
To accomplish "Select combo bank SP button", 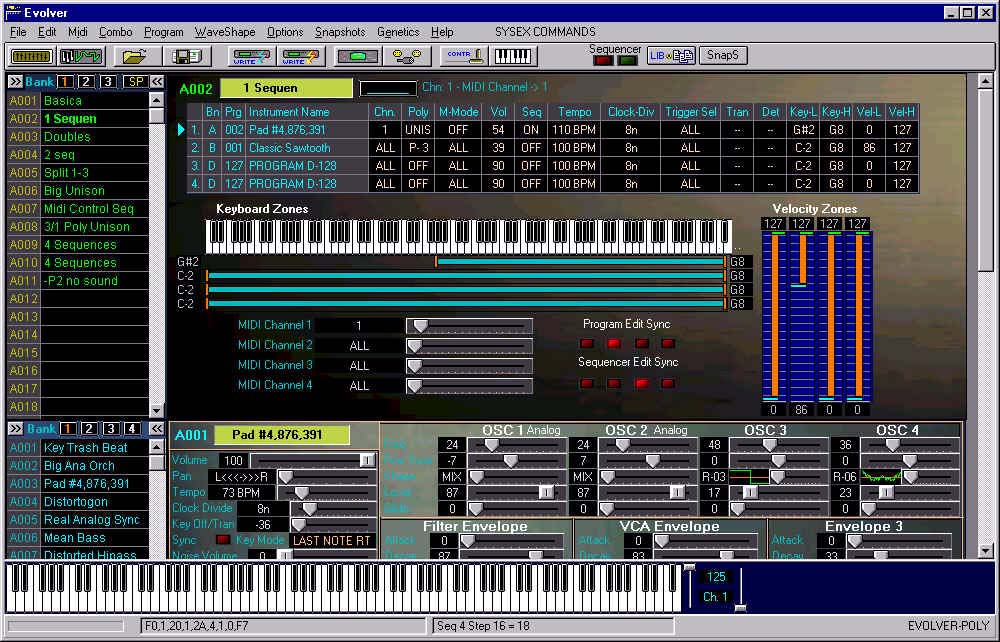I will [136, 82].
